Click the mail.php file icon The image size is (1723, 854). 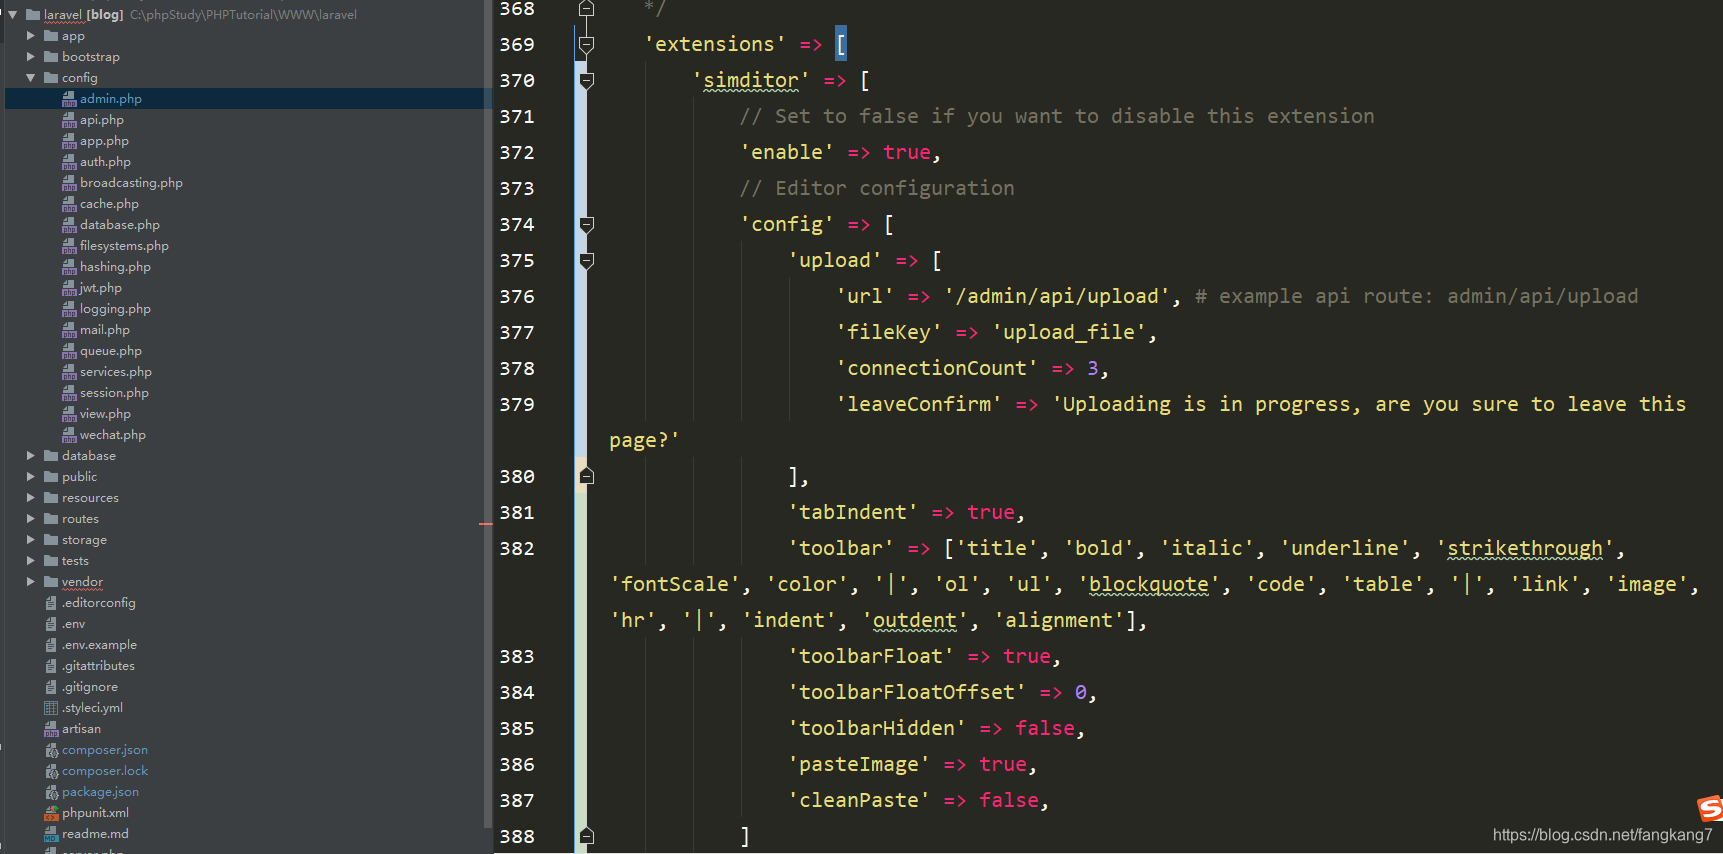click(69, 330)
